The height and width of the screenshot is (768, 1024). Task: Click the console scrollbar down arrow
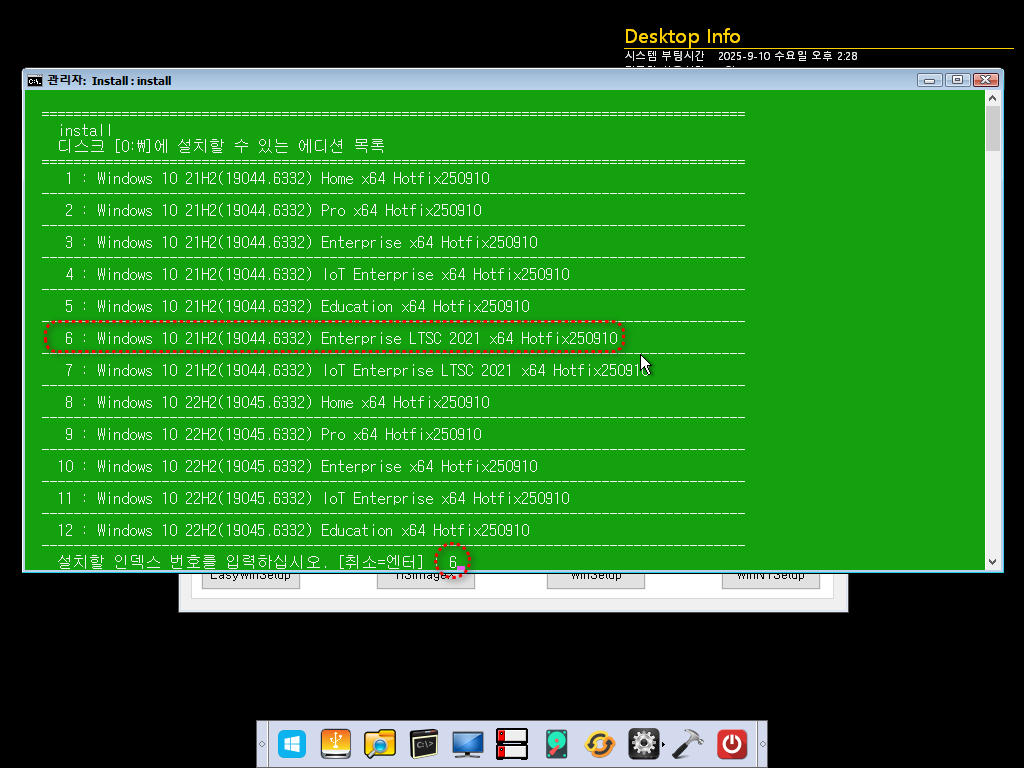point(993,562)
